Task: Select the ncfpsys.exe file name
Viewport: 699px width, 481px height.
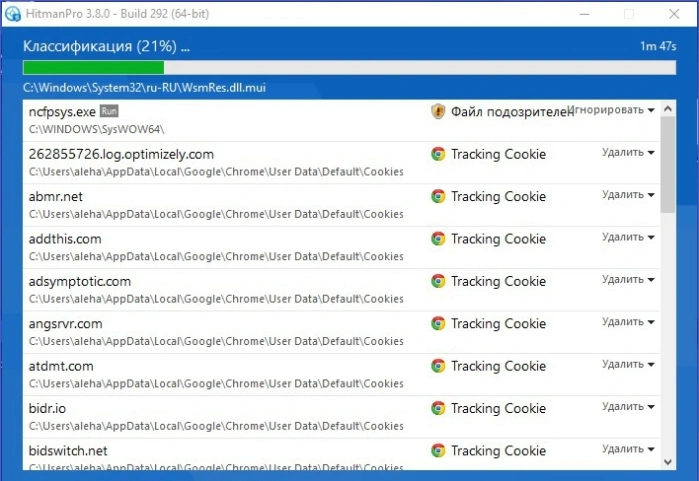Action: (x=62, y=112)
